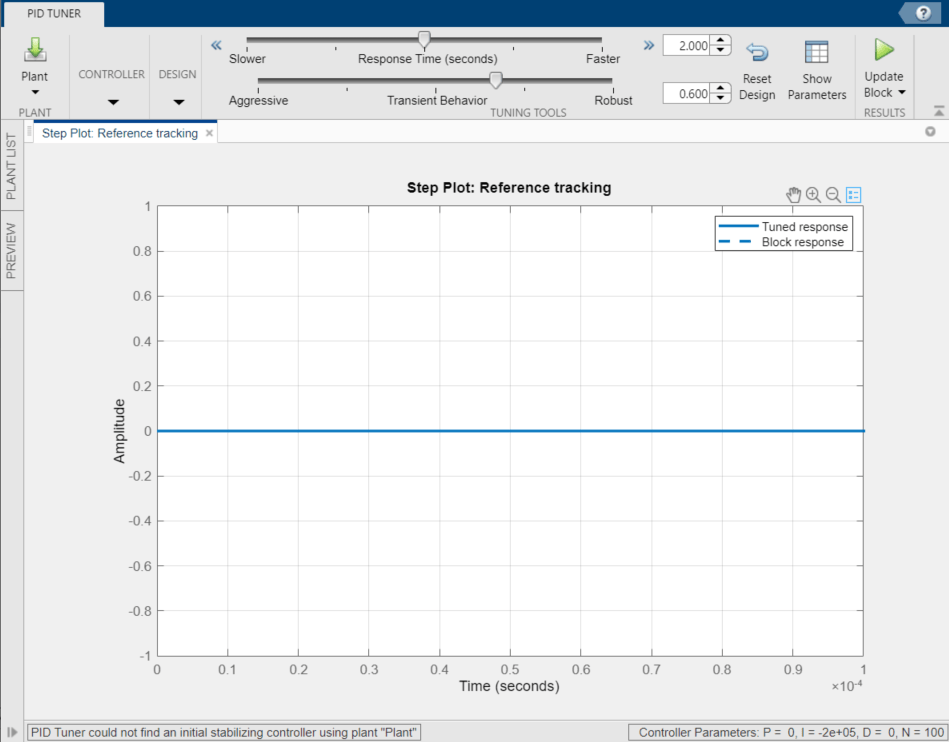Image resolution: width=949 pixels, height=742 pixels.
Task: Open the Update Block dropdown arrow
Action: point(902,93)
